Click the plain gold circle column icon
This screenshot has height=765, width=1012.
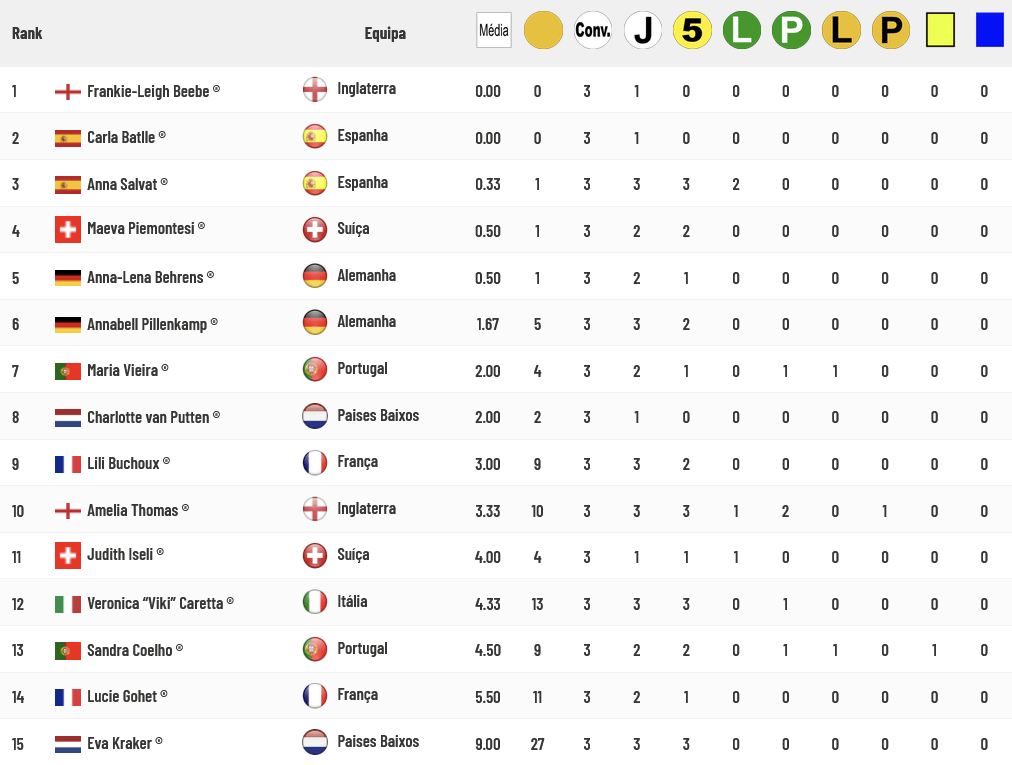click(x=543, y=30)
